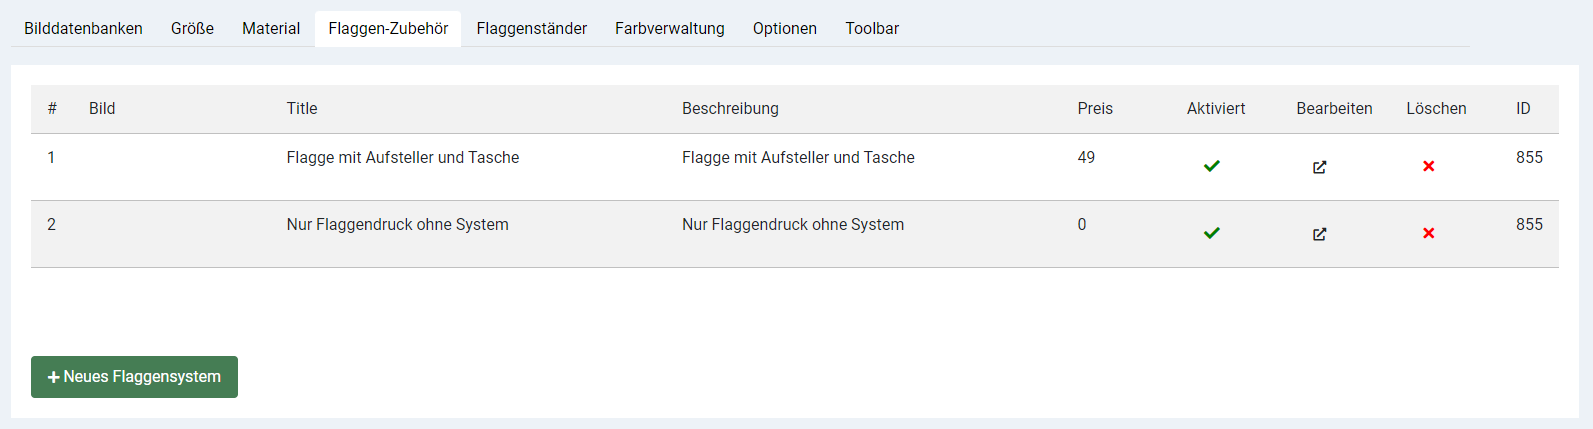Screen dimensions: 1593x429
Task: Delete Nur Flaggendruck ohne System entry
Action: [1428, 233]
